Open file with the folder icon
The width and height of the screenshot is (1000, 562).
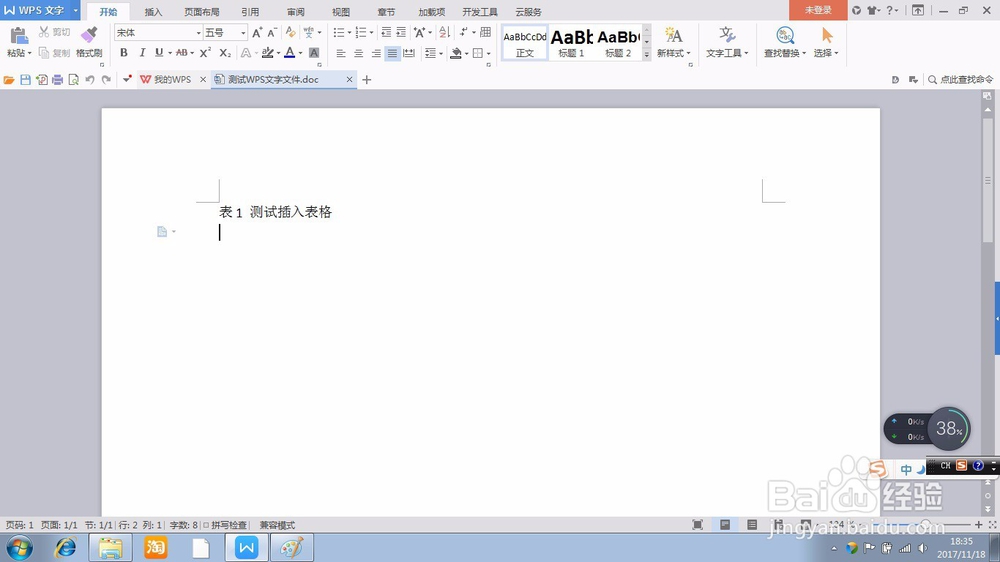(9, 80)
